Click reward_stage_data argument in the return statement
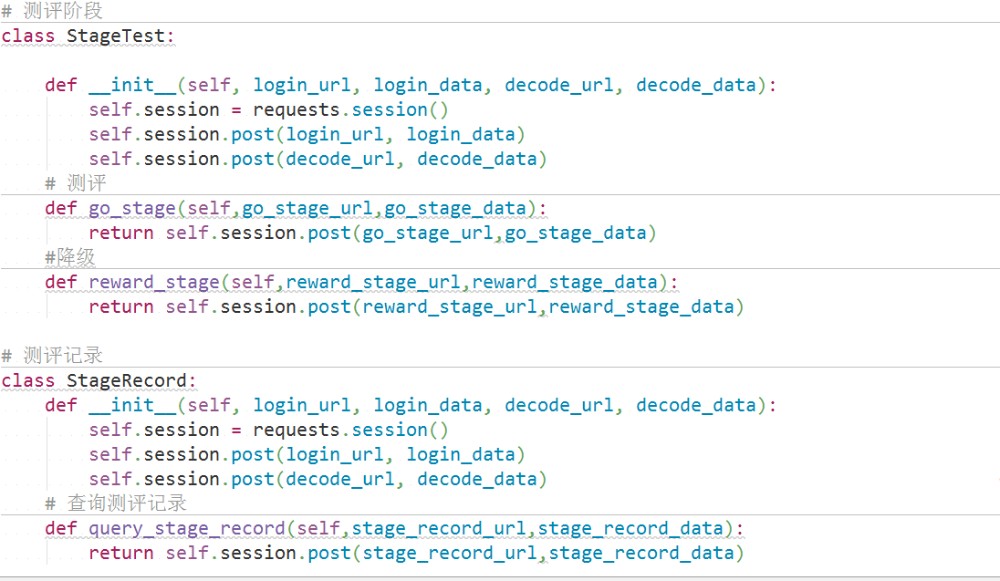1000x581 pixels. coord(641,307)
